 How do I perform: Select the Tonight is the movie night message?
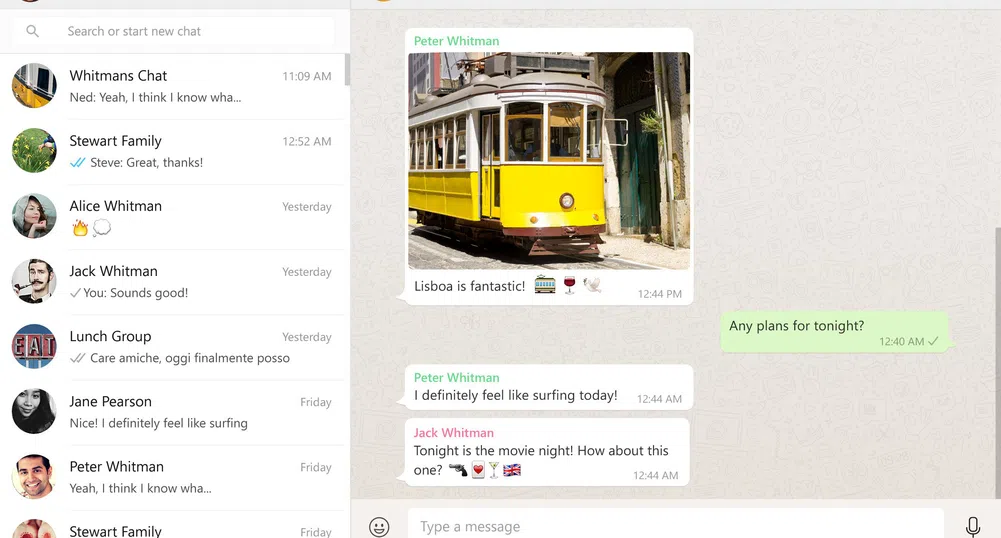(x=547, y=452)
